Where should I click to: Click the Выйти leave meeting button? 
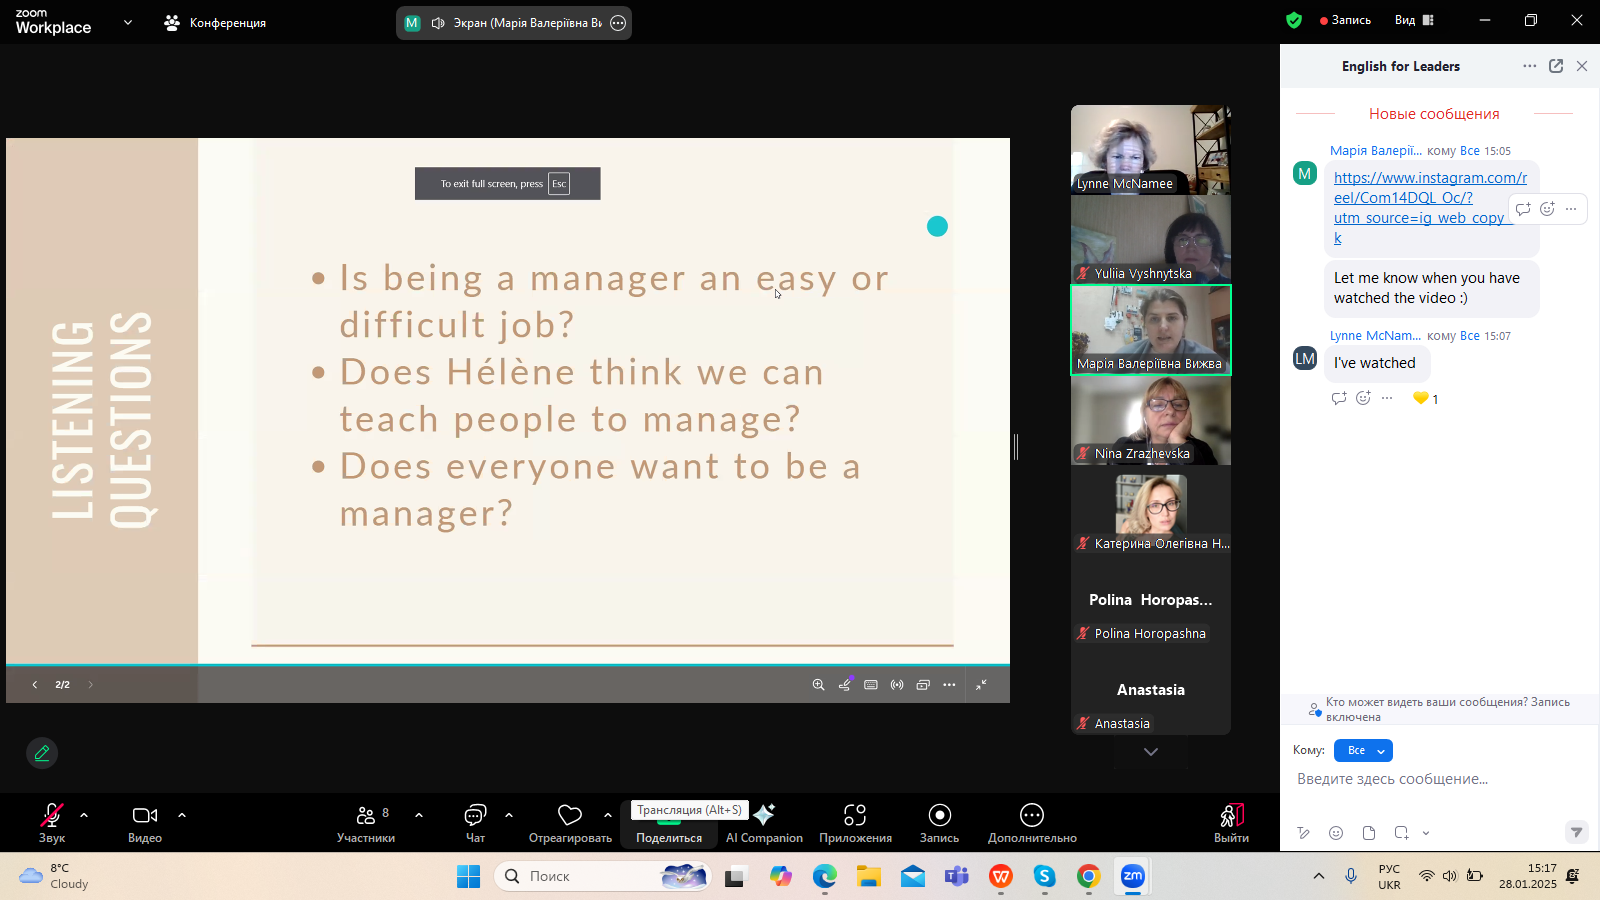1231,823
